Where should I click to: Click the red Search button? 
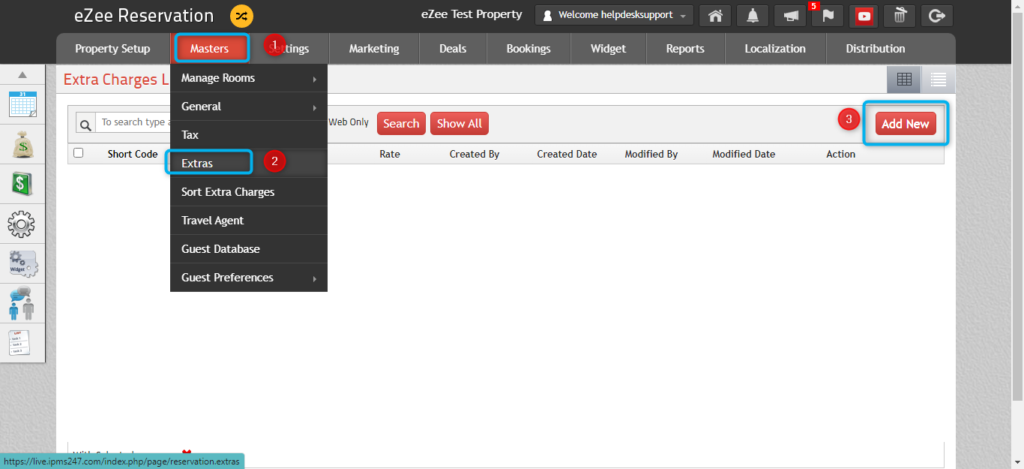401,123
